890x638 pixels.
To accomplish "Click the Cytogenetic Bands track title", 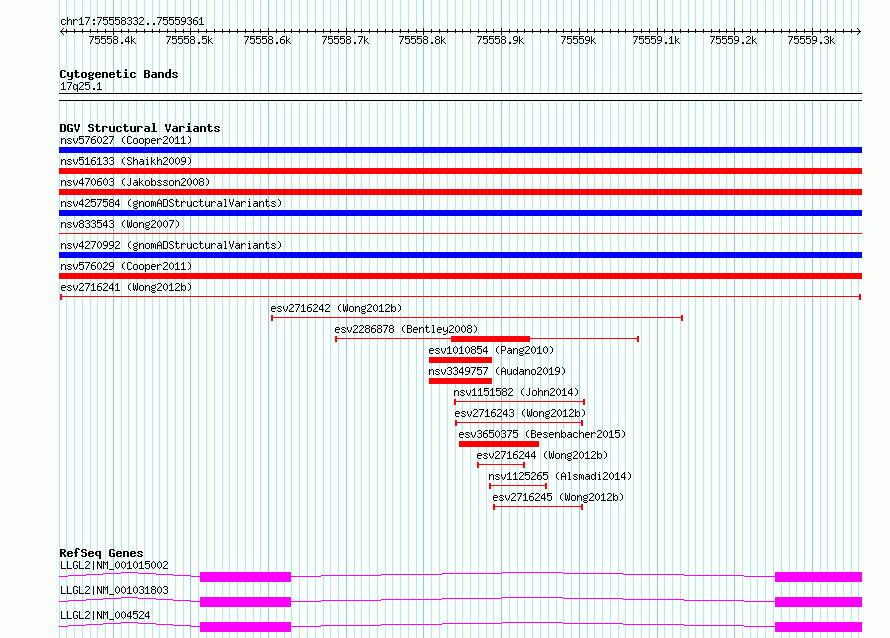I will tap(119, 74).
